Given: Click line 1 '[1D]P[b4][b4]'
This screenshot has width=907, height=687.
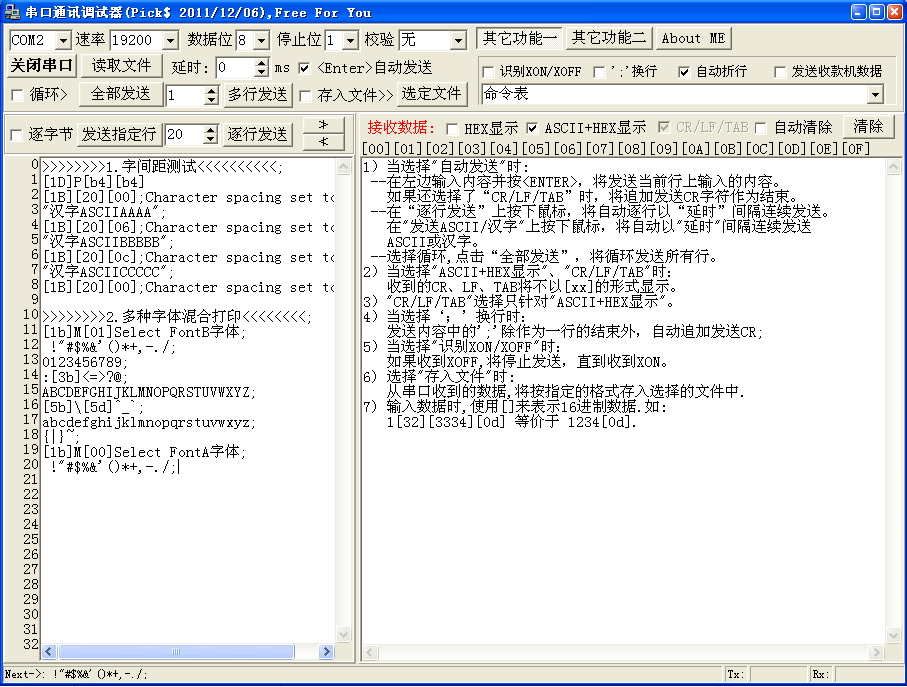Looking at the screenshot, I should pyautogui.click(x=94, y=182).
